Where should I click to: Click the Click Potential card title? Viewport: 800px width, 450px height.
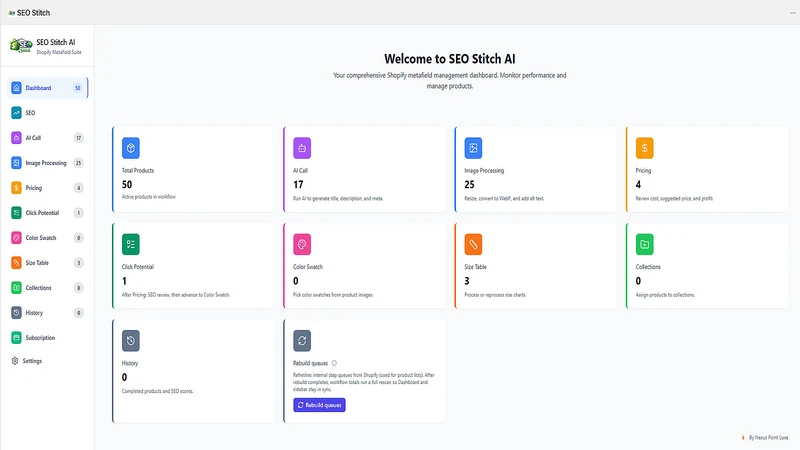(x=138, y=267)
